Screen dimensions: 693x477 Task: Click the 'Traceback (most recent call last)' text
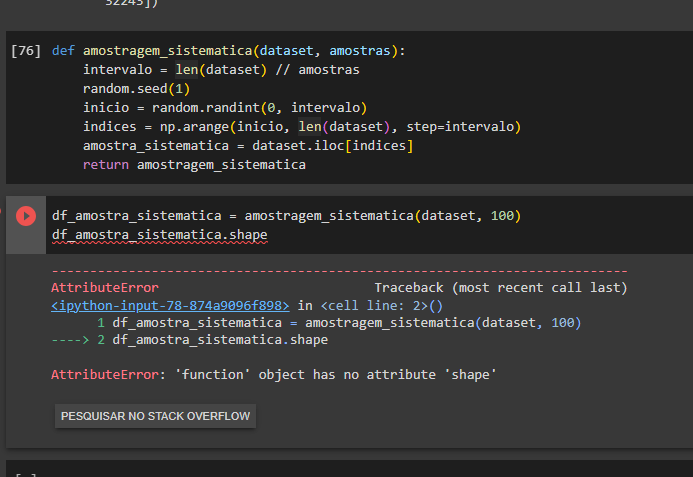[x=500, y=287]
